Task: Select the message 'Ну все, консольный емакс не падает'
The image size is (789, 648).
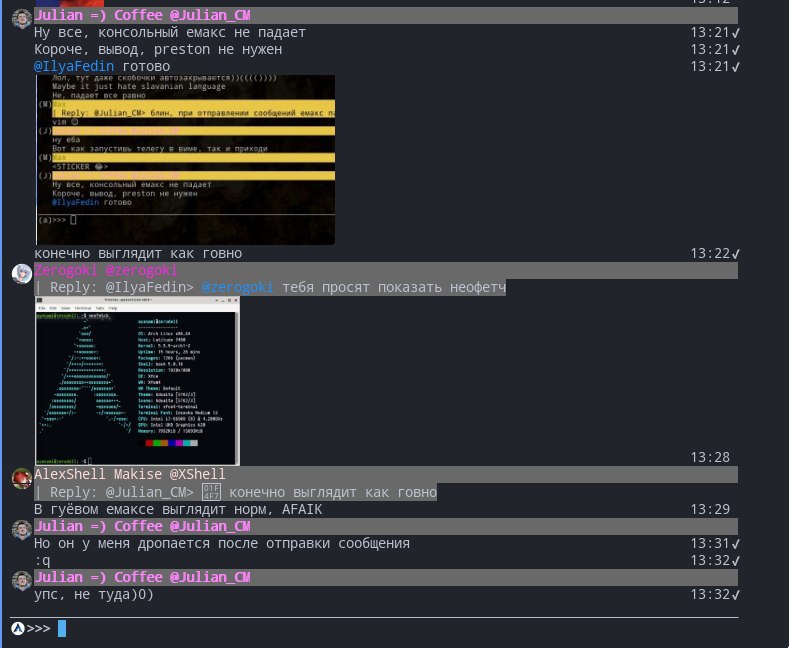Action: click(x=170, y=32)
